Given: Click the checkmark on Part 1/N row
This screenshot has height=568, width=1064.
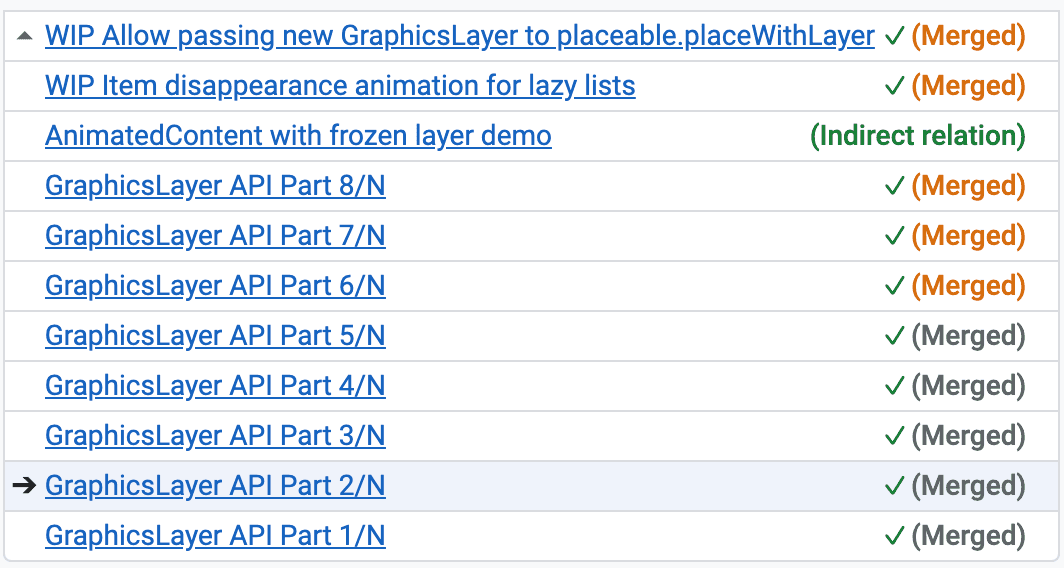Looking at the screenshot, I should coord(895,536).
